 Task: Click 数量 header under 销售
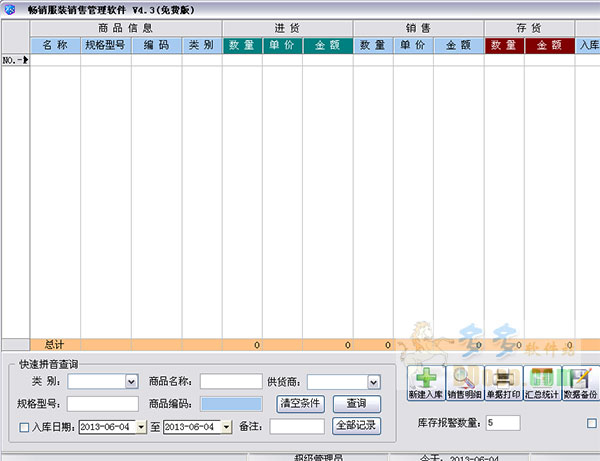point(373,45)
